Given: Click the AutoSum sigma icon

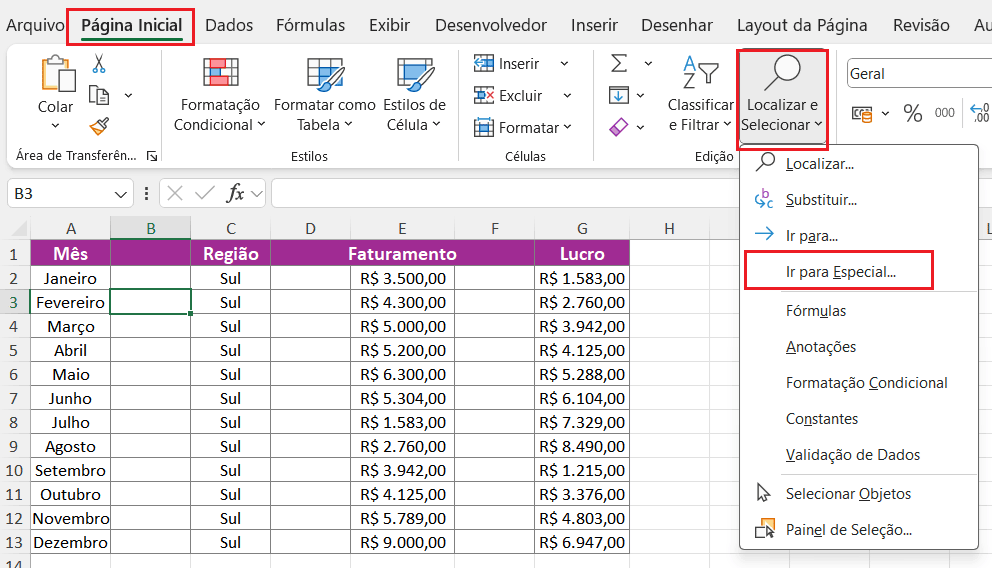Looking at the screenshot, I should pyautogui.click(x=619, y=64).
